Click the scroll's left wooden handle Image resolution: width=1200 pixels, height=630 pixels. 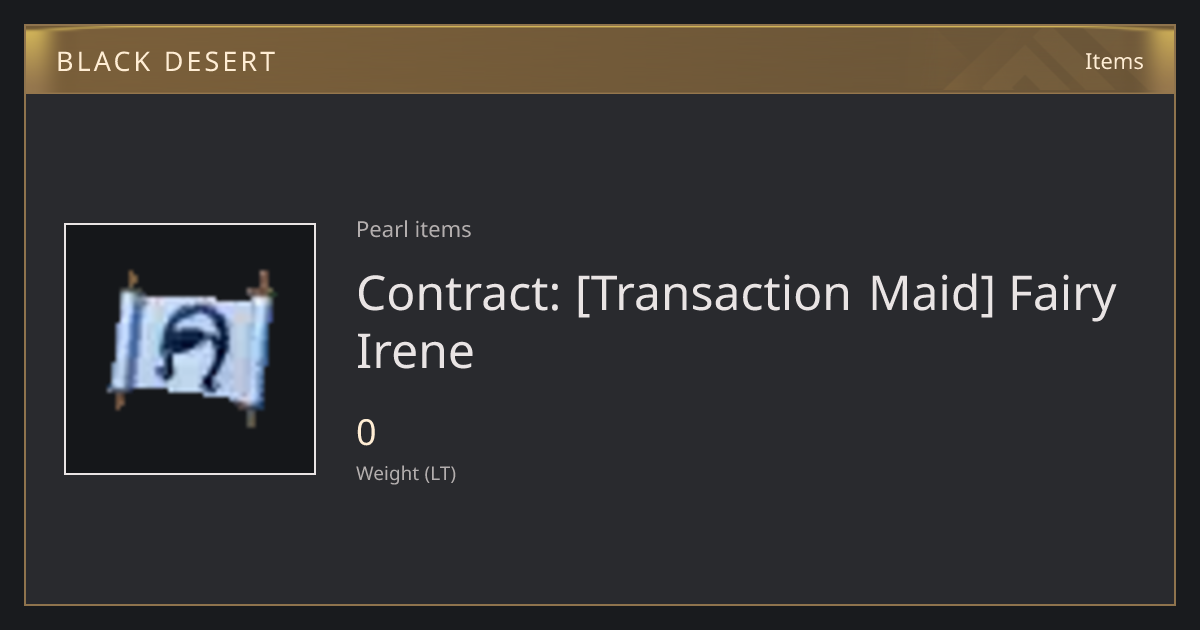point(125,340)
